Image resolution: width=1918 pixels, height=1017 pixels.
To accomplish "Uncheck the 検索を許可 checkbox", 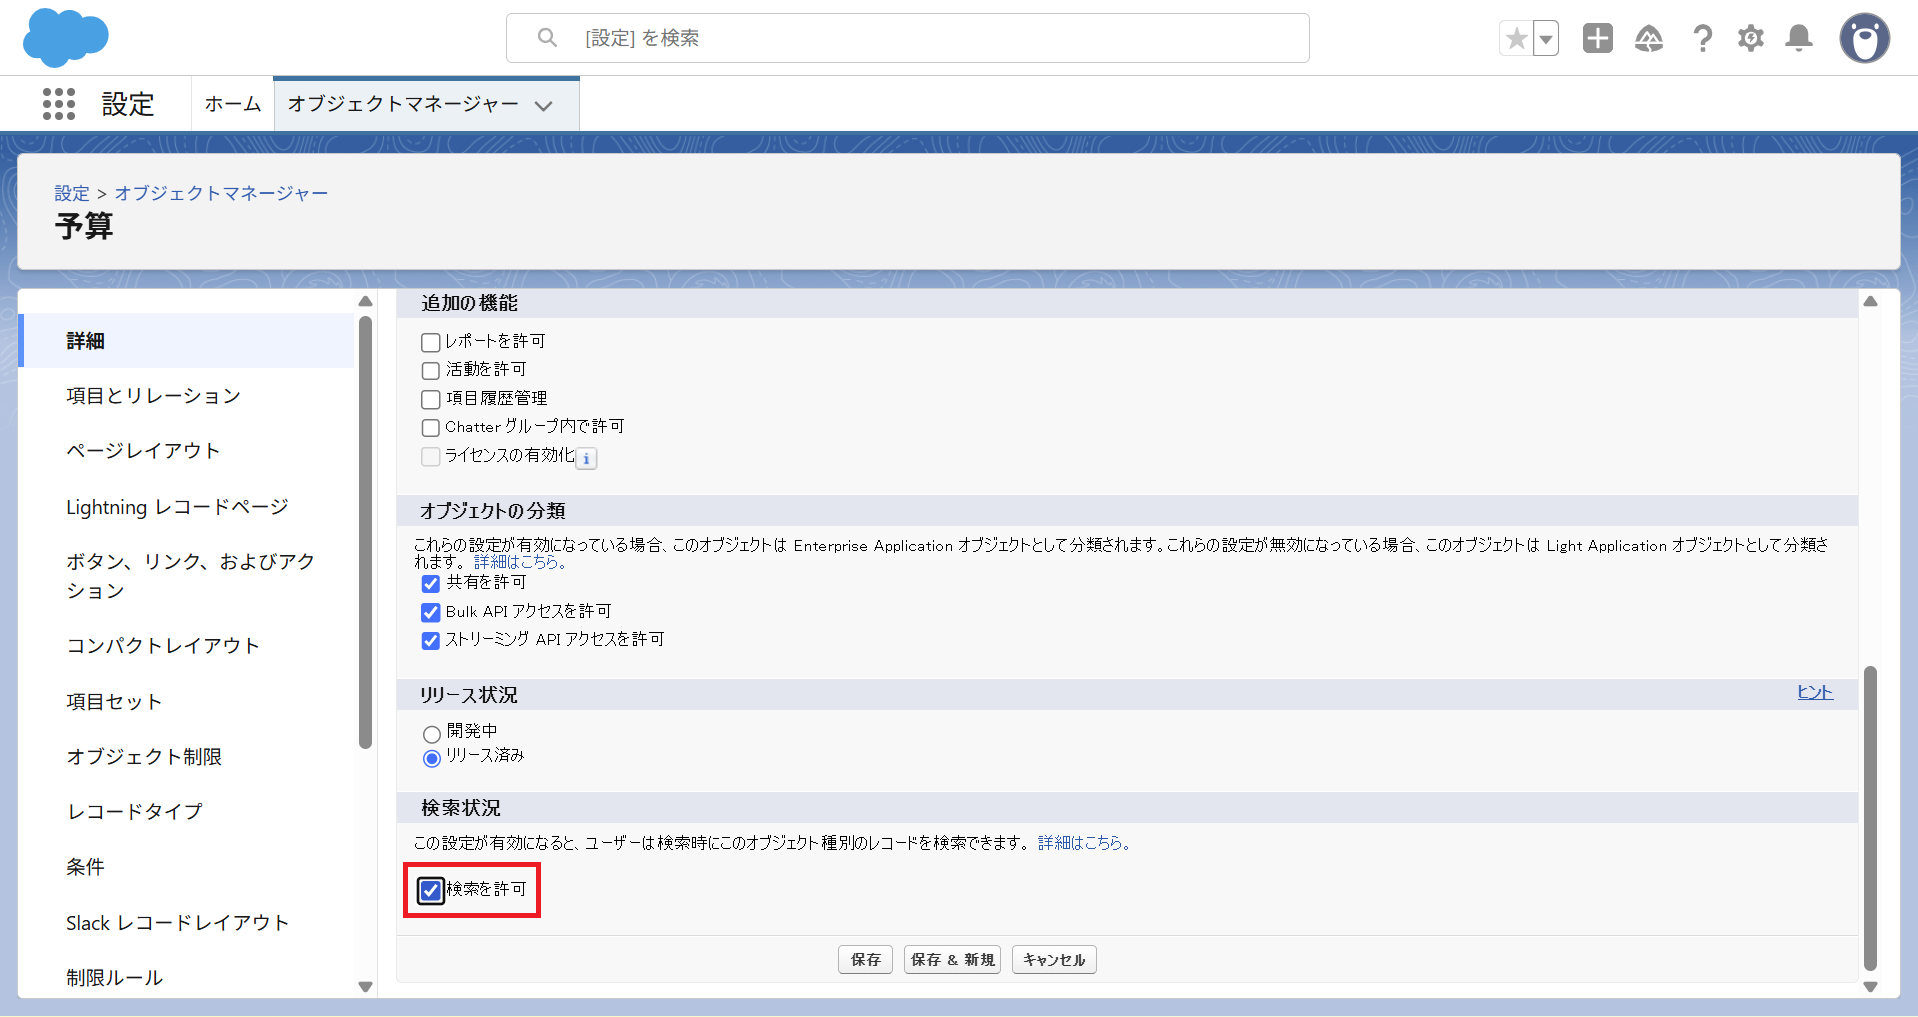I will pyautogui.click(x=431, y=890).
